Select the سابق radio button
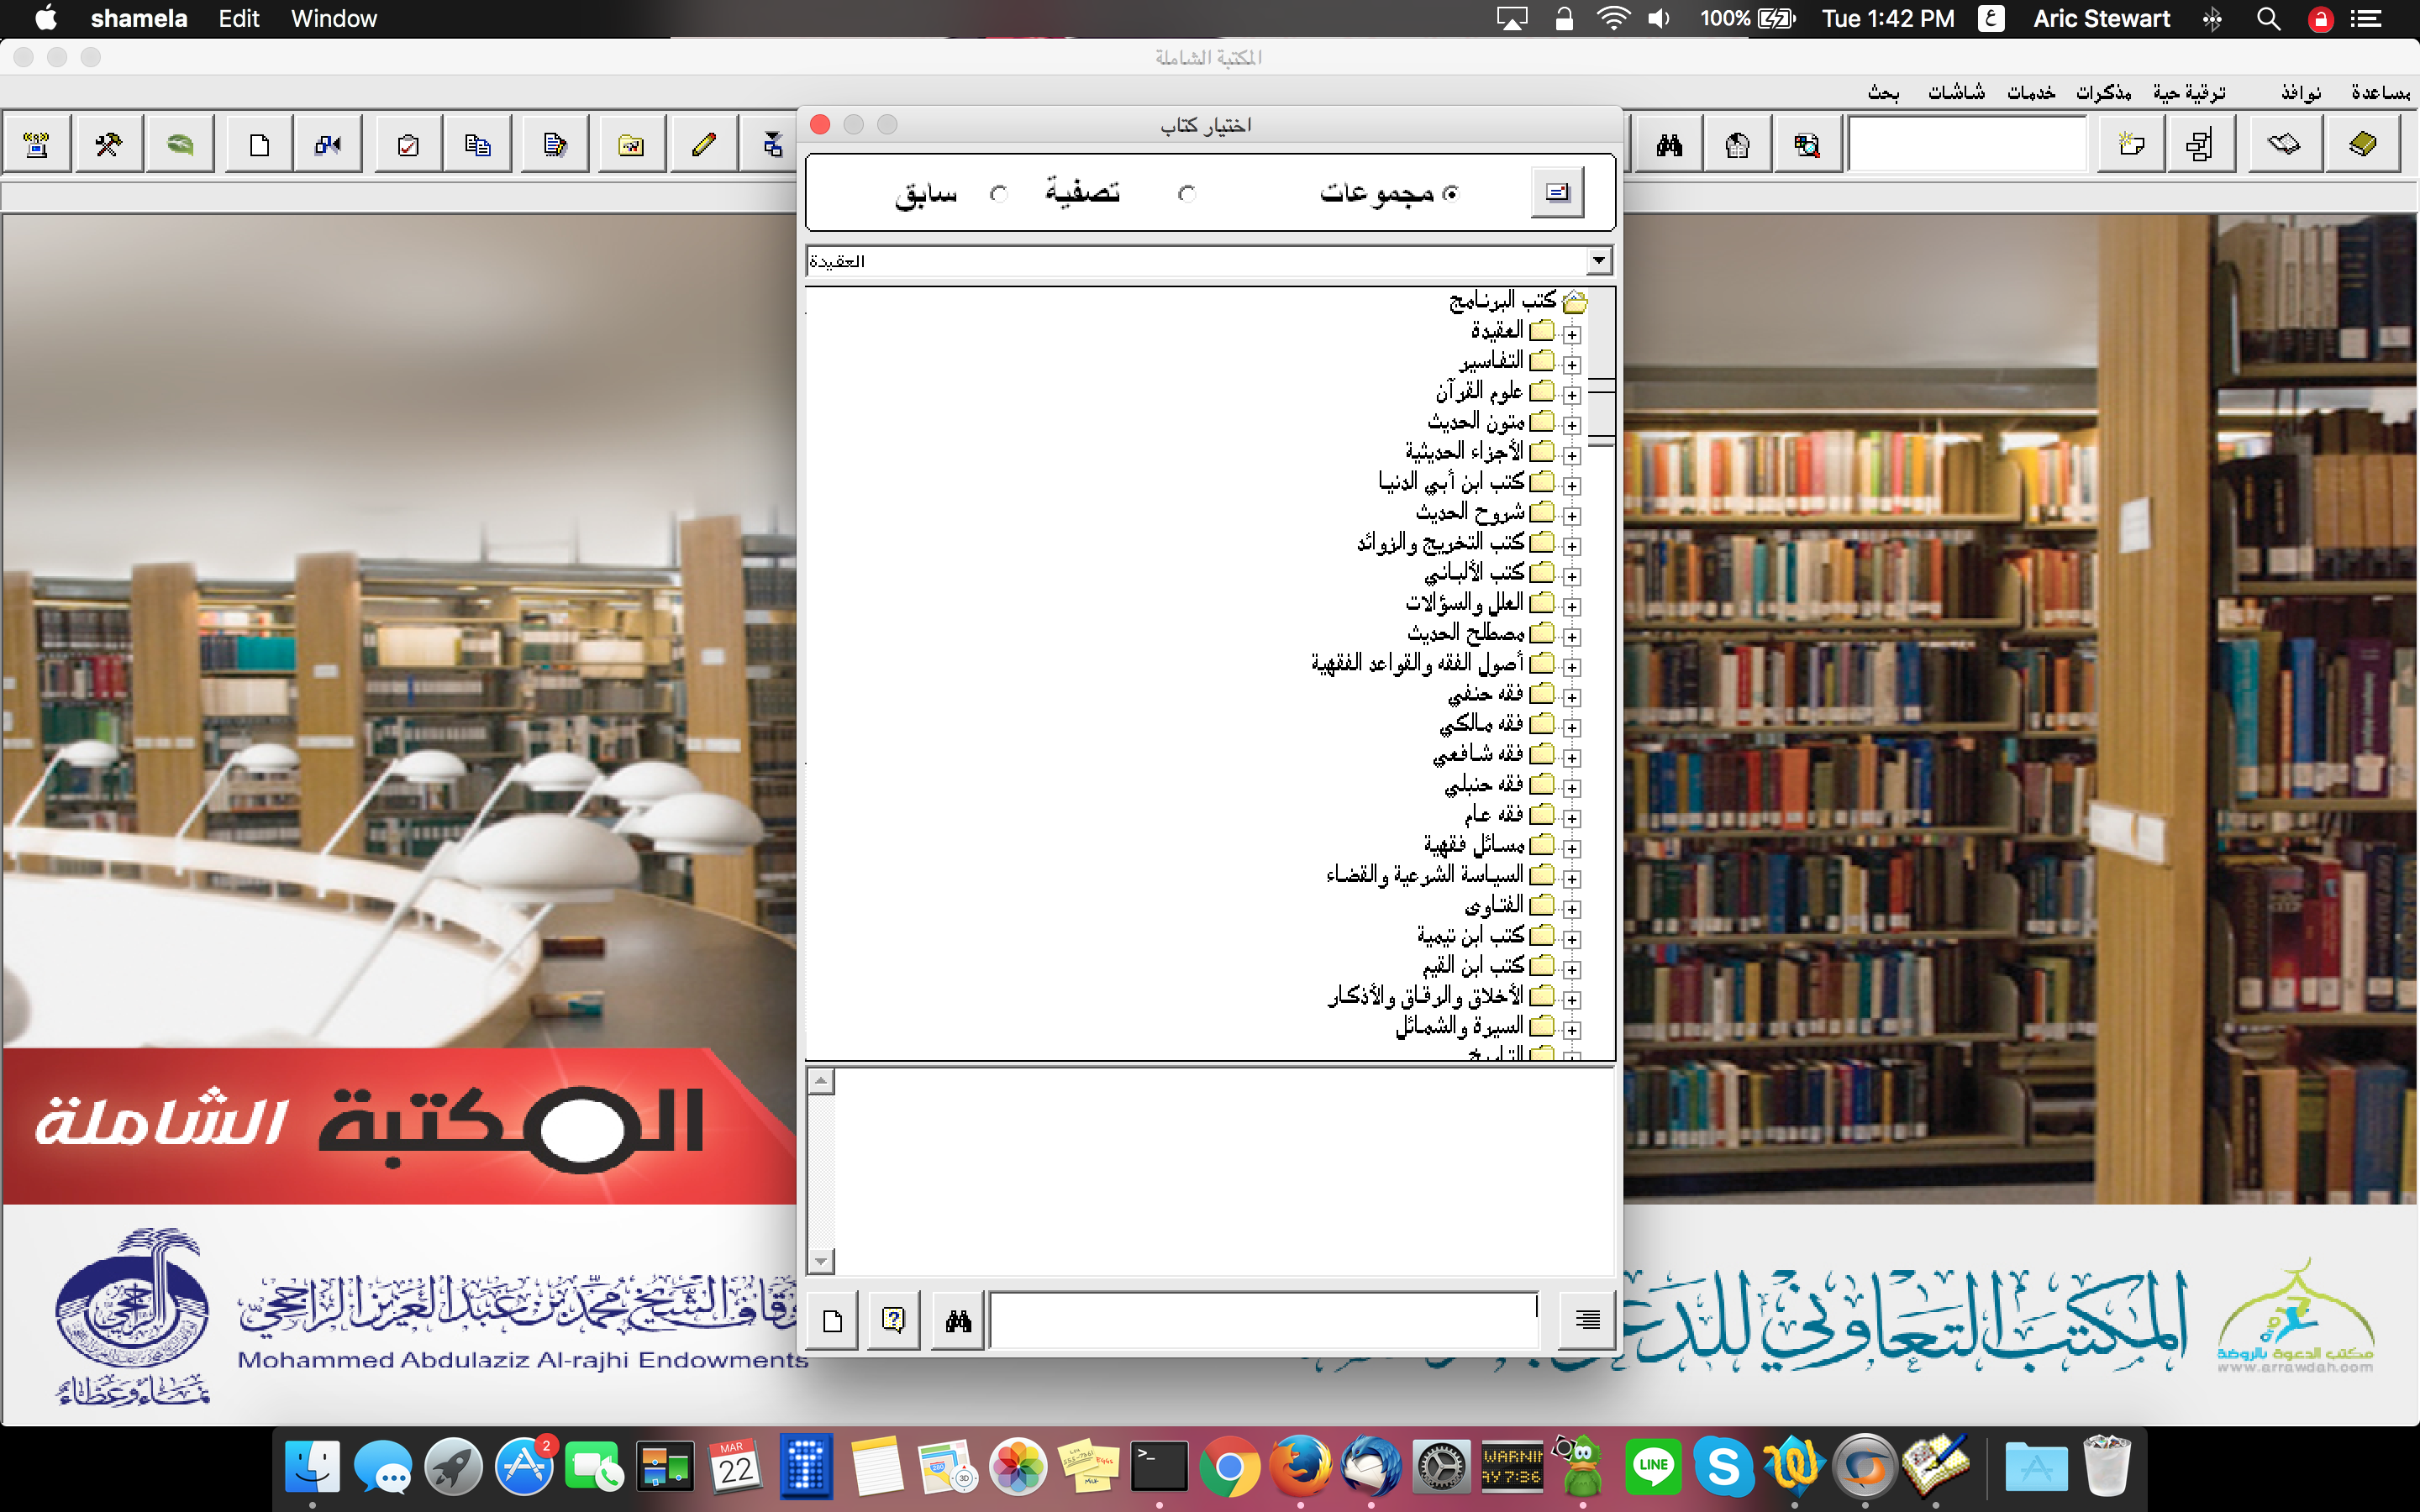This screenshot has height=1512, width=2420. point(999,193)
